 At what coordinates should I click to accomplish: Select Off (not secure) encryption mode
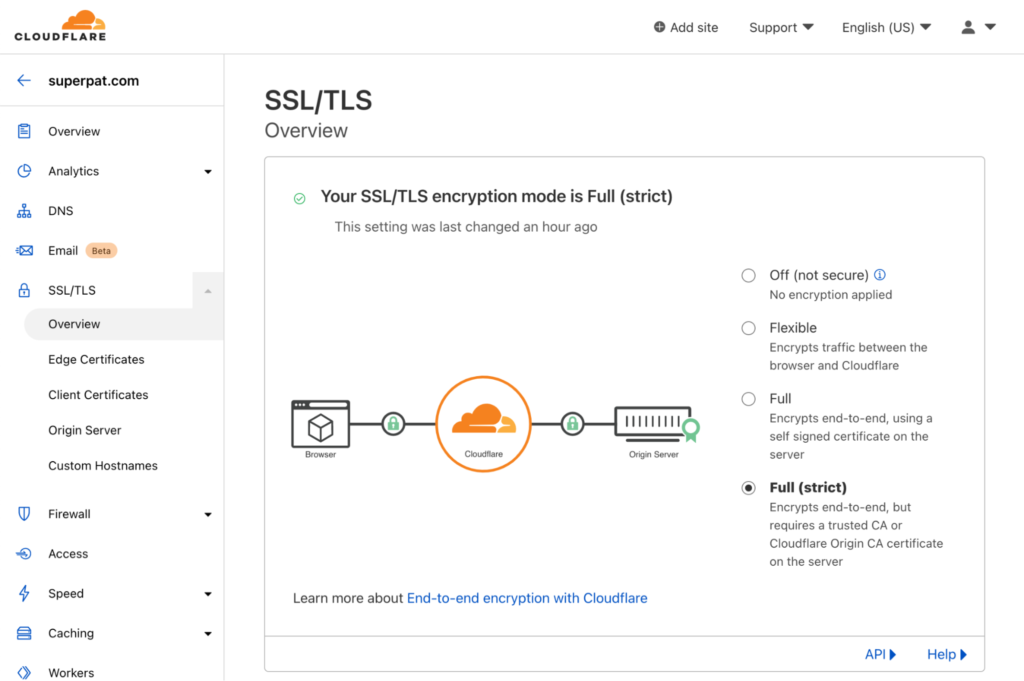[748, 275]
